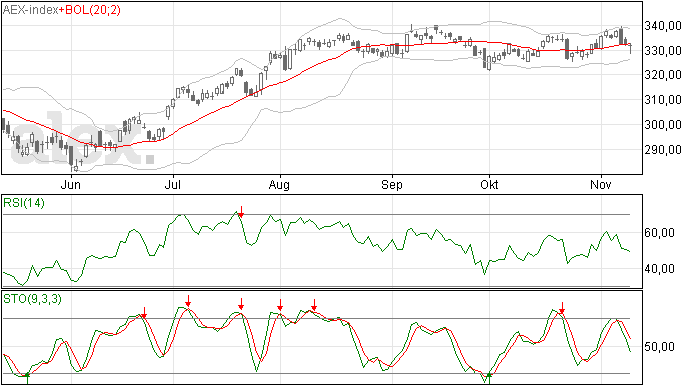Click the Okt month label

[x=489, y=184]
